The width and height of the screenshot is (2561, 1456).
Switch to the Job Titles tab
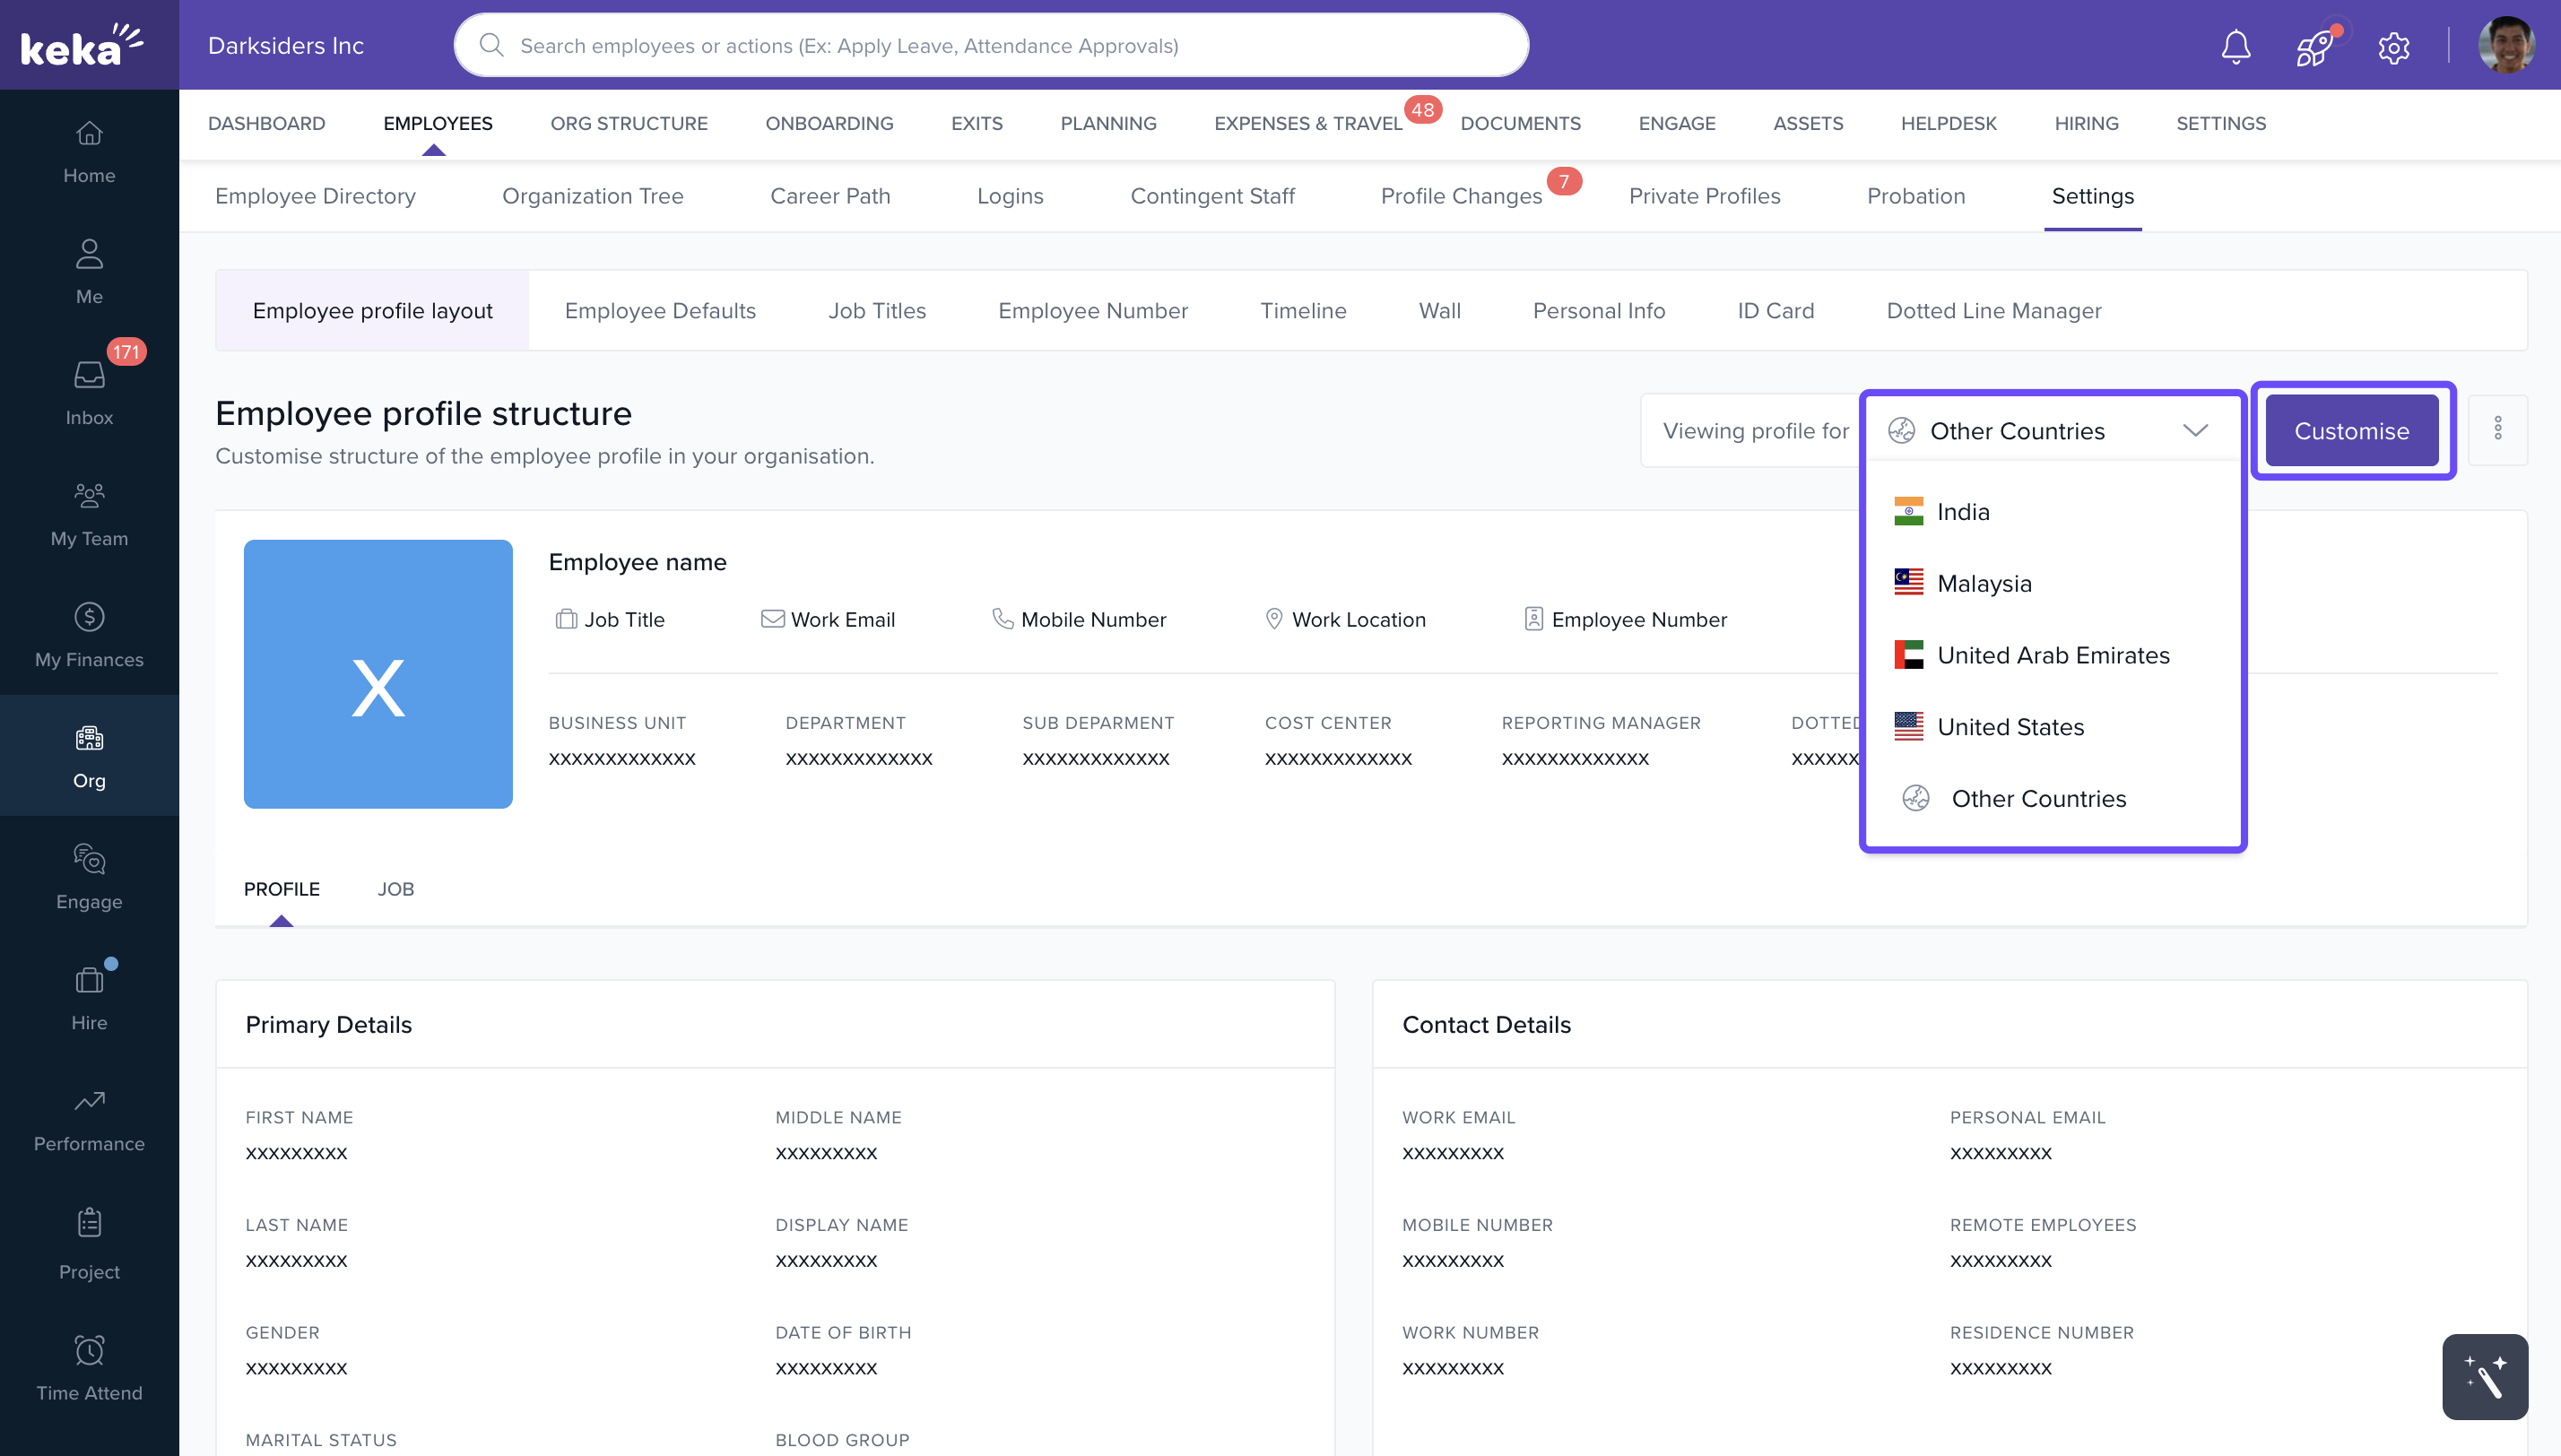pyautogui.click(x=876, y=311)
